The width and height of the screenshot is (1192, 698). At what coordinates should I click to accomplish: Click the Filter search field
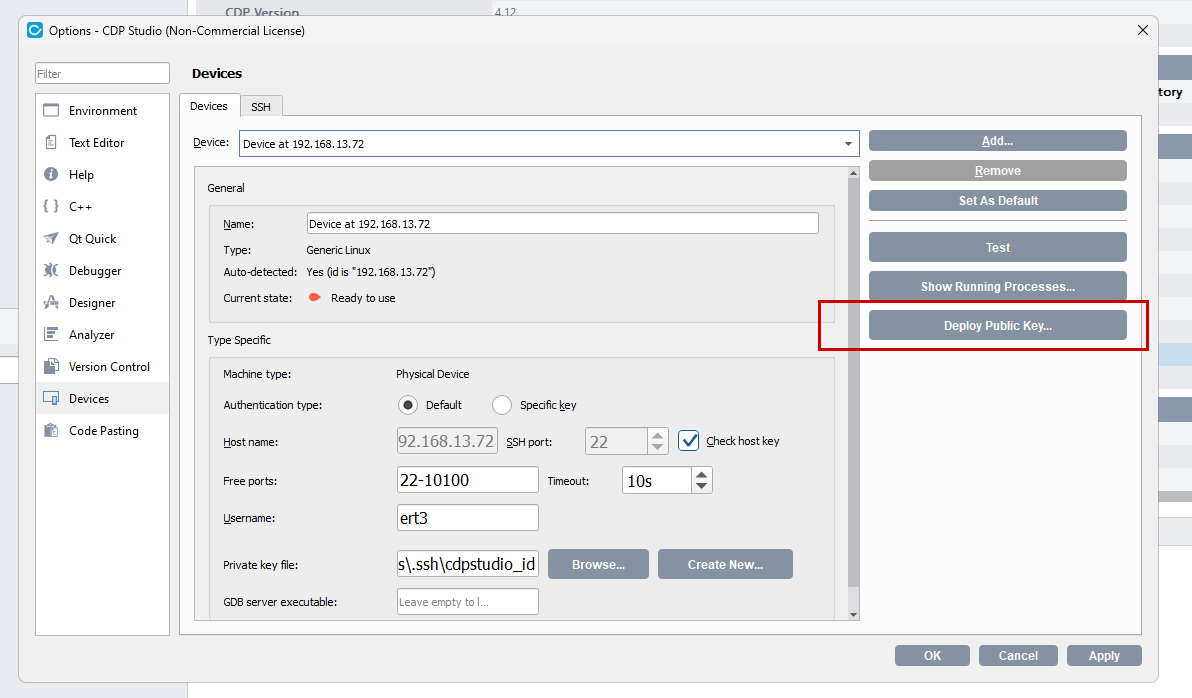(x=102, y=73)
